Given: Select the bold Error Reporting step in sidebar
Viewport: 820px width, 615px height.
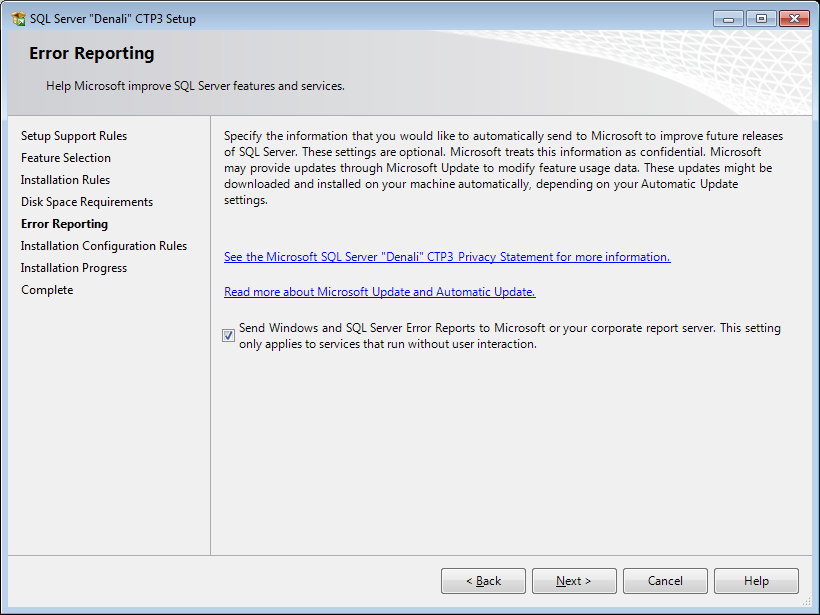Looking at the screenshot, I should [x=64, y=224].
